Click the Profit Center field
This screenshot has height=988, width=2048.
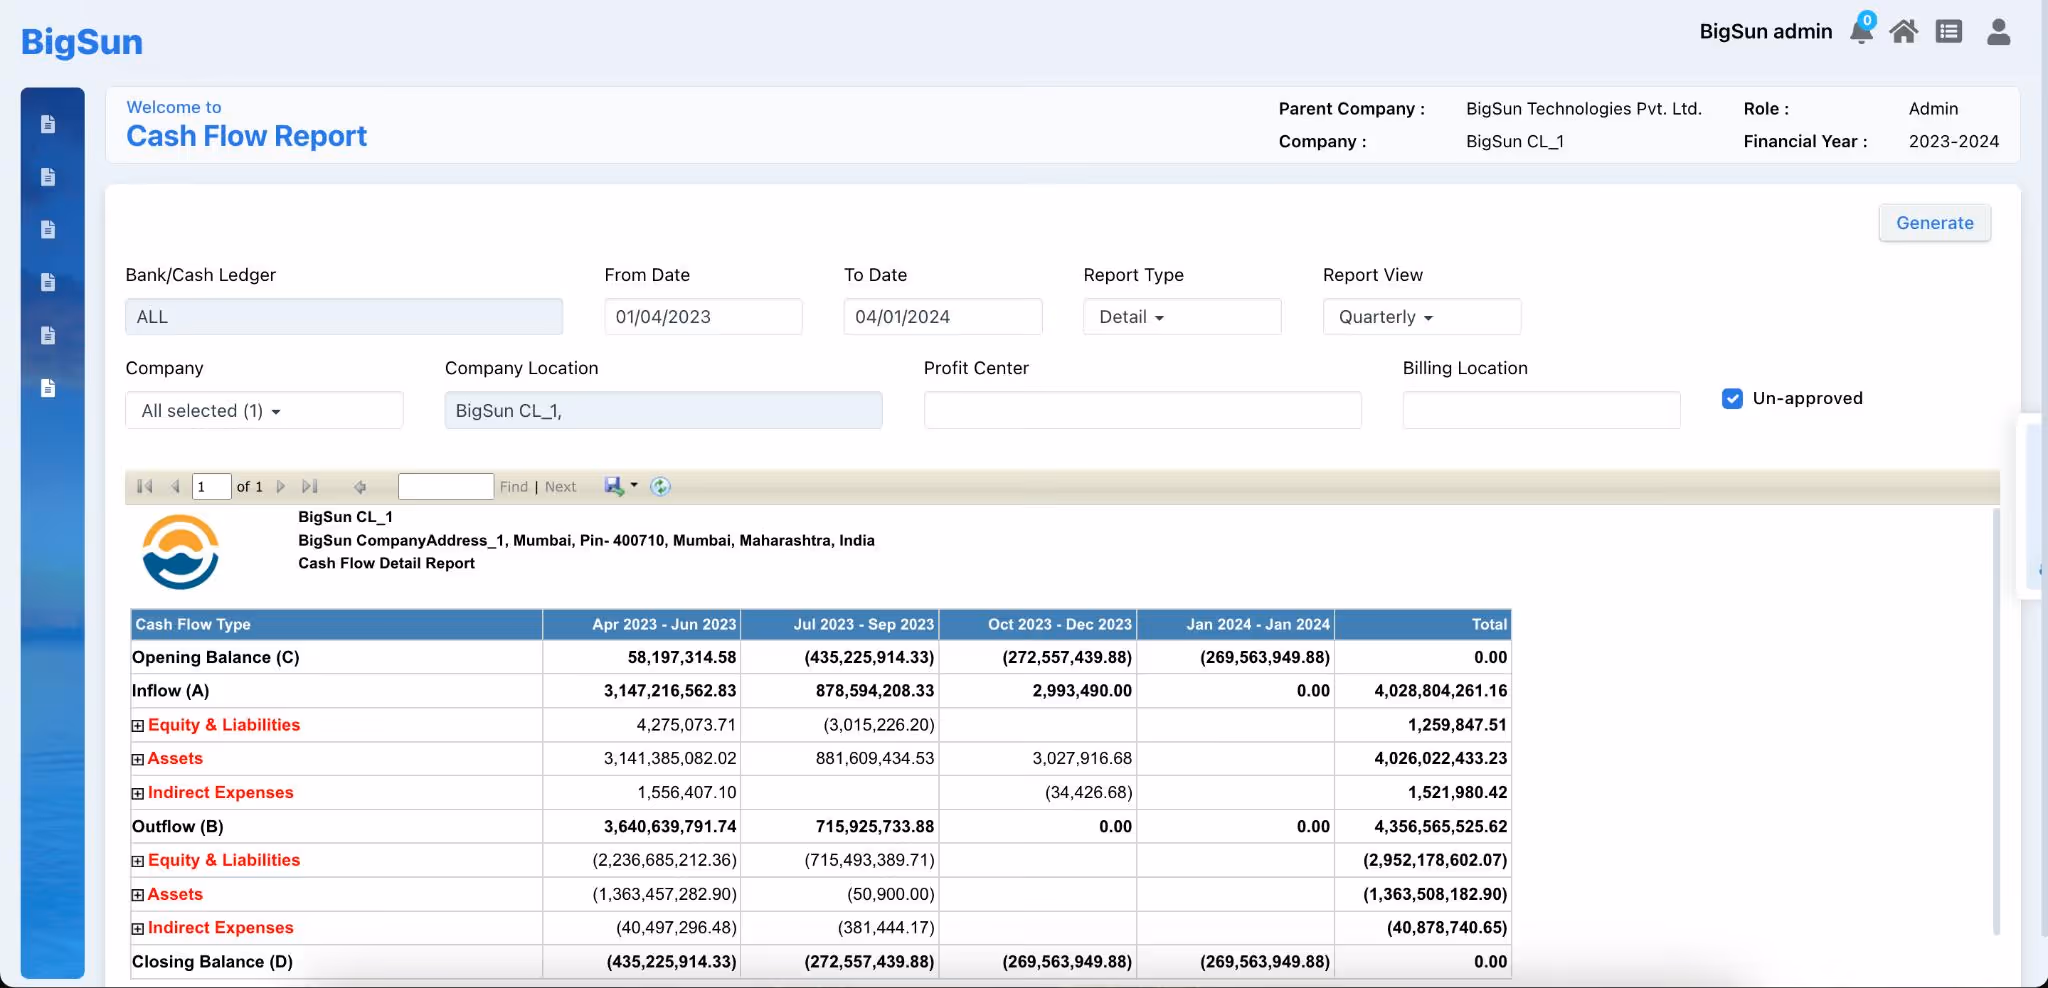pos(1142,411)
